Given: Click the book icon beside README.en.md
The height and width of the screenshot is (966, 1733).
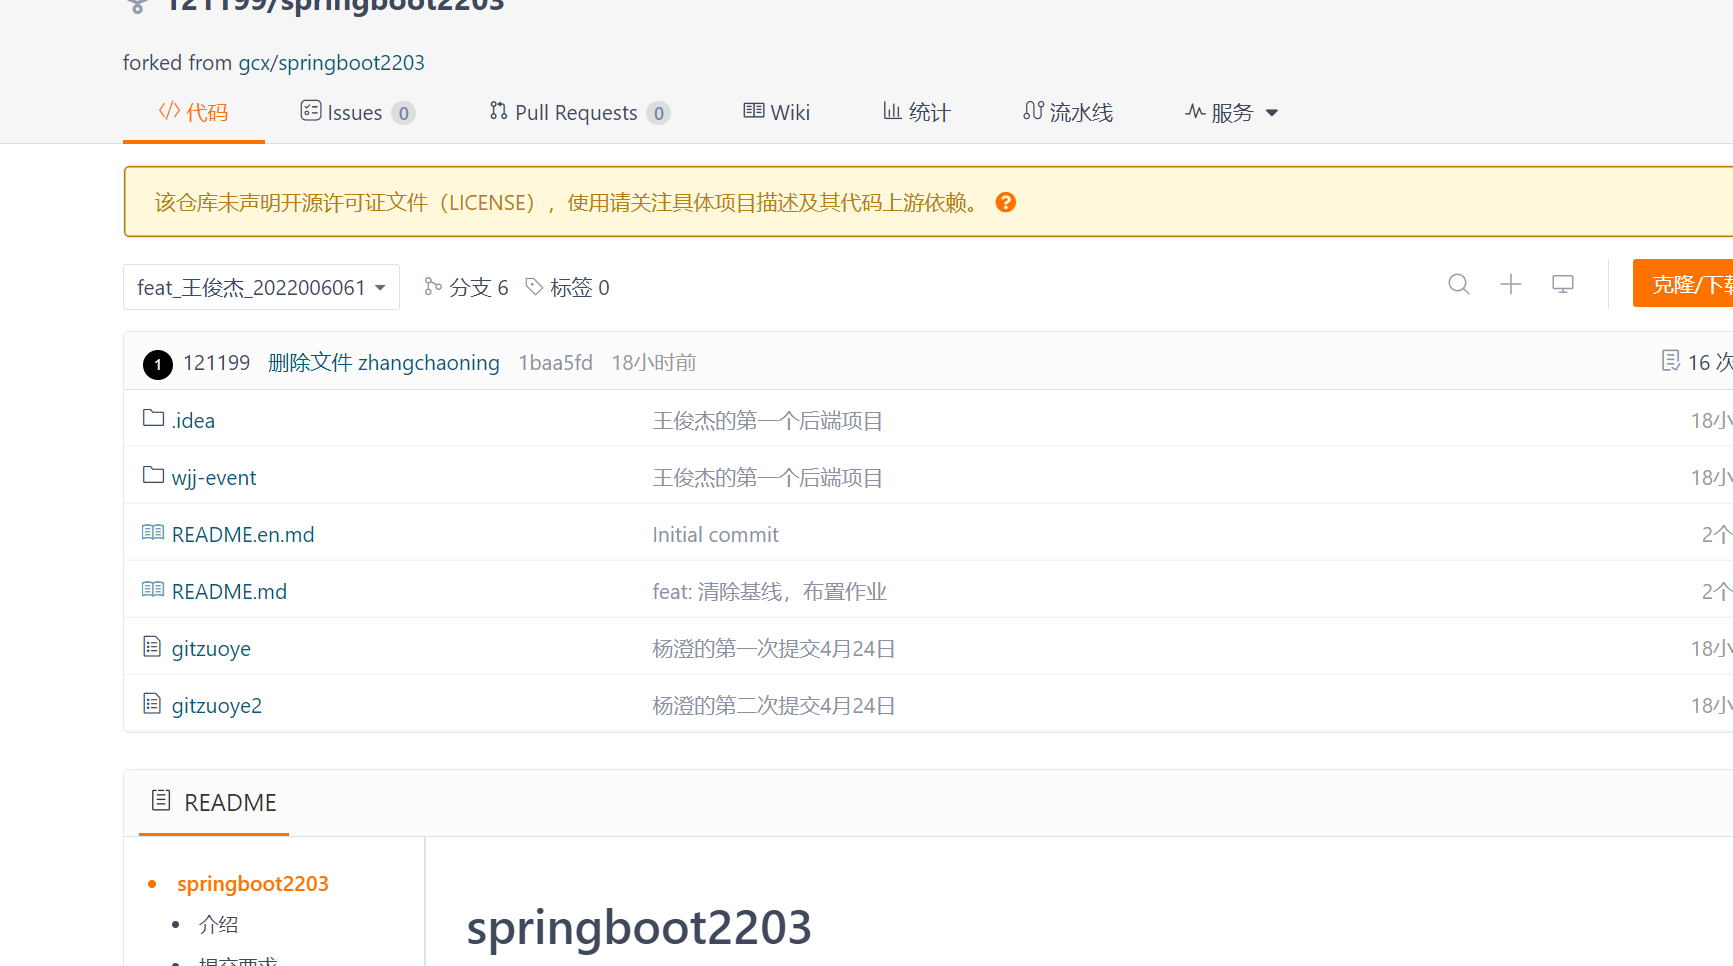Looking at the screenshot, I should tap(153, 532).
